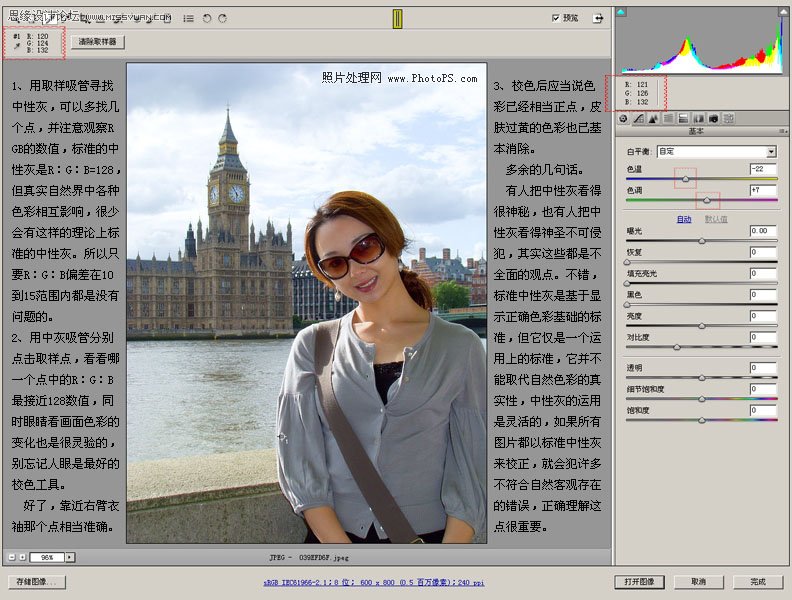
Task: Click the color sampler point on the sleeve
Action: [282, 436]
